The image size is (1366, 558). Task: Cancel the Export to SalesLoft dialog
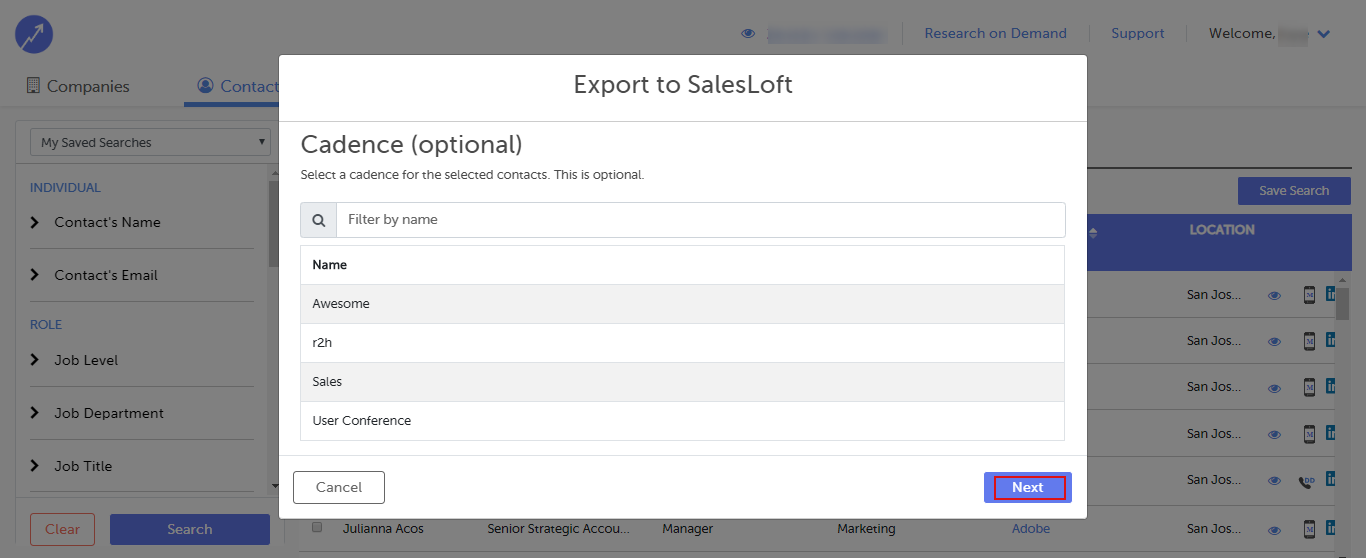(x=339, y=487)
